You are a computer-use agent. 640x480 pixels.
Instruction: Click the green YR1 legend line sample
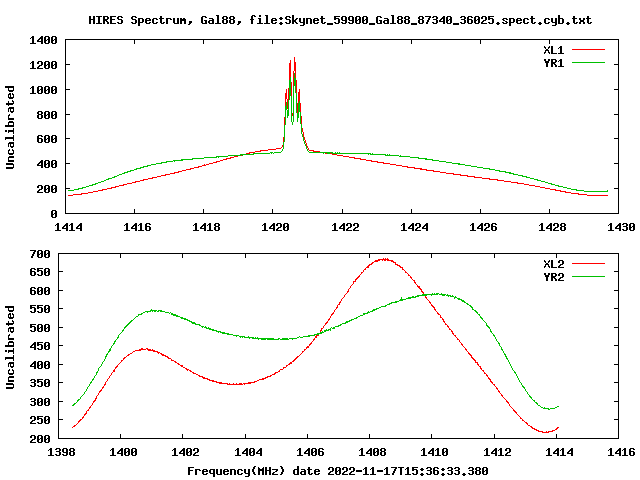coord(588,63)
